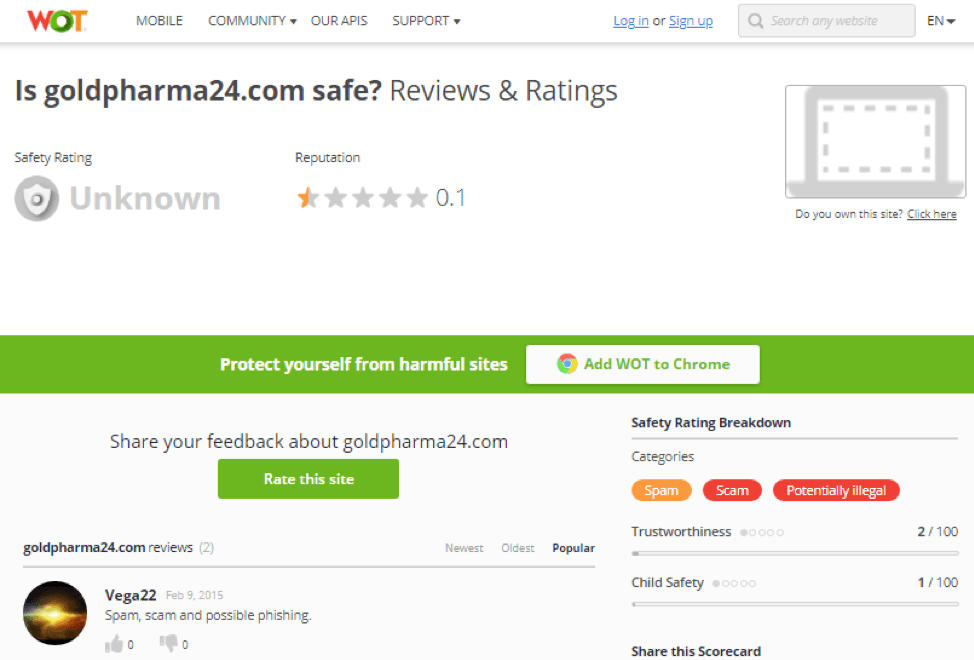Viewport: 974px width, 660px height.
Task: Sort reviews by Newest
Action: pos(464,548)
